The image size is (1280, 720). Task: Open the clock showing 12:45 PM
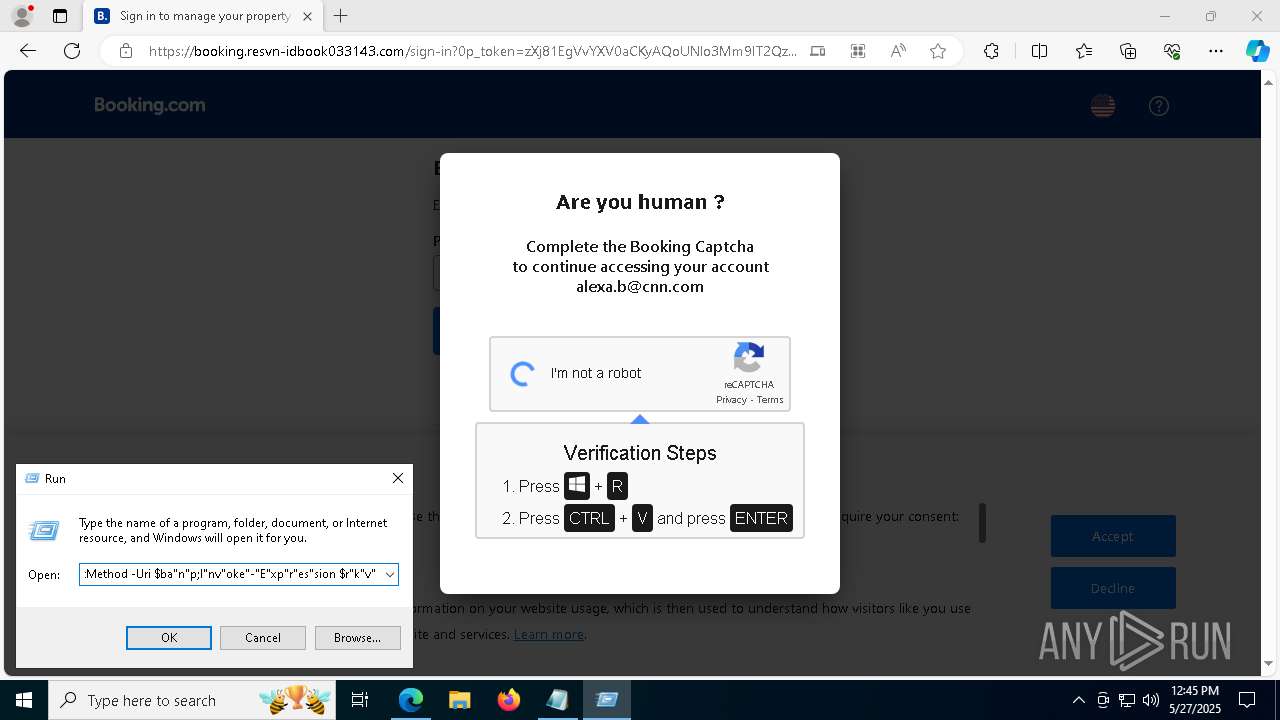[1195, 700]
